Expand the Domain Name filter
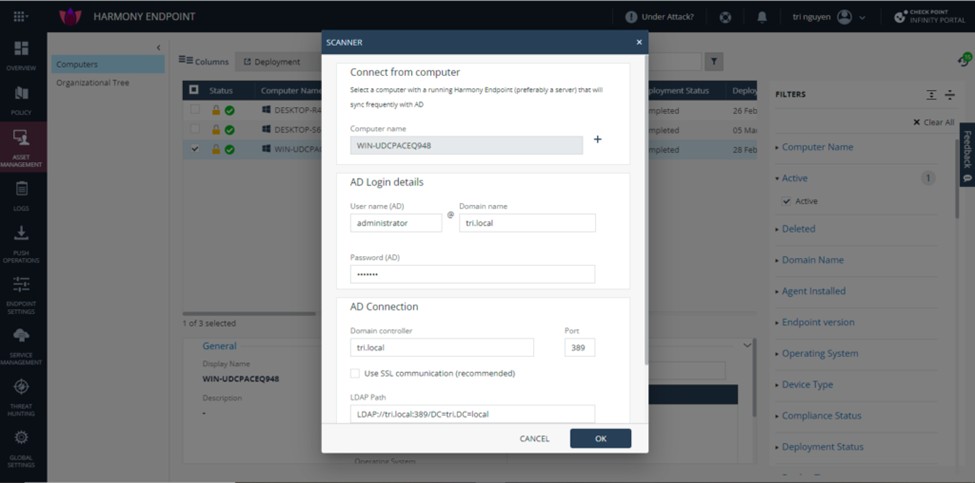This screenshot has height=483, width=975. pyautogui.click(x=809, y=260)
